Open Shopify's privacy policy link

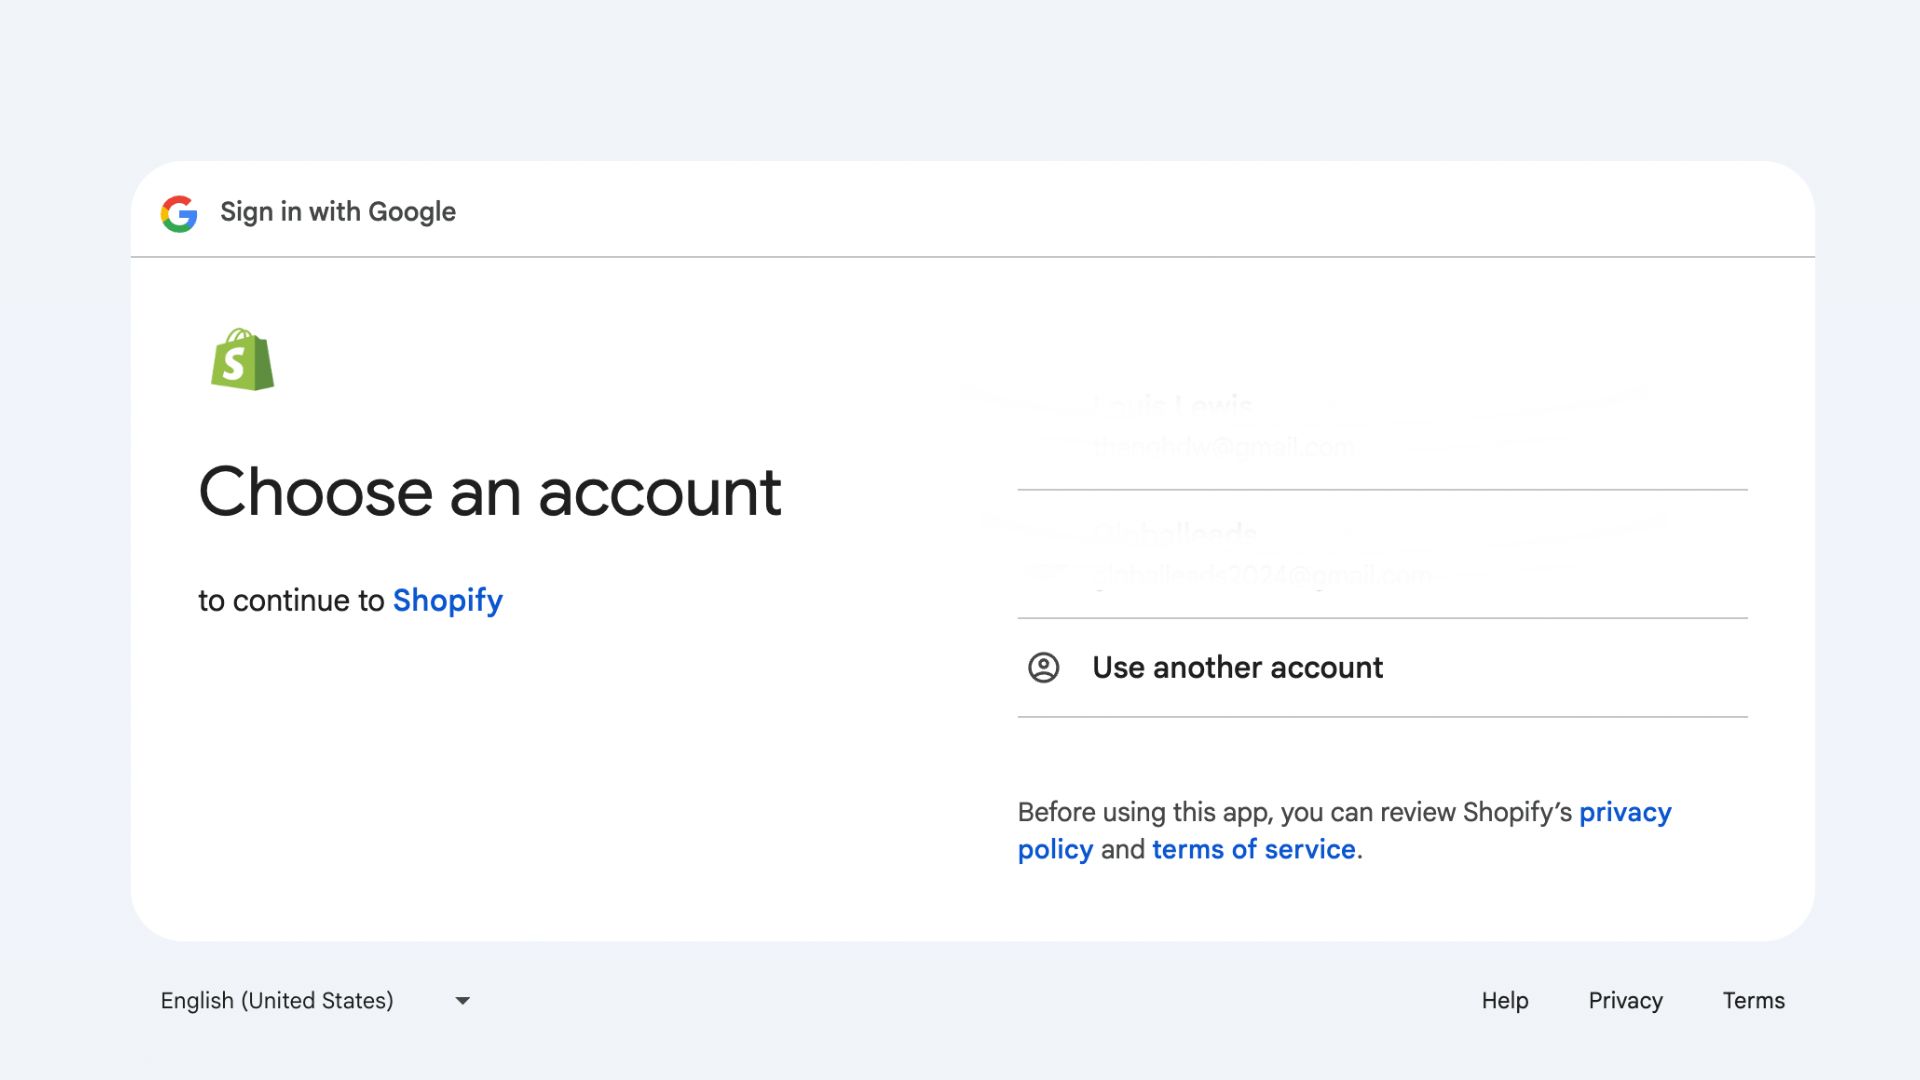[x=1344, y=830]
